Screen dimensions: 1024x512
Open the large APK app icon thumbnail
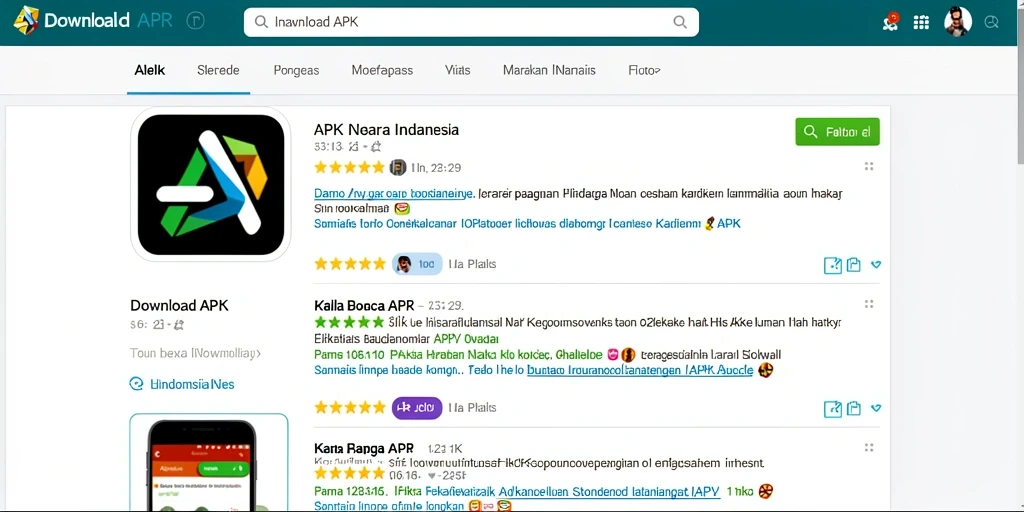(x=211, y=184)
